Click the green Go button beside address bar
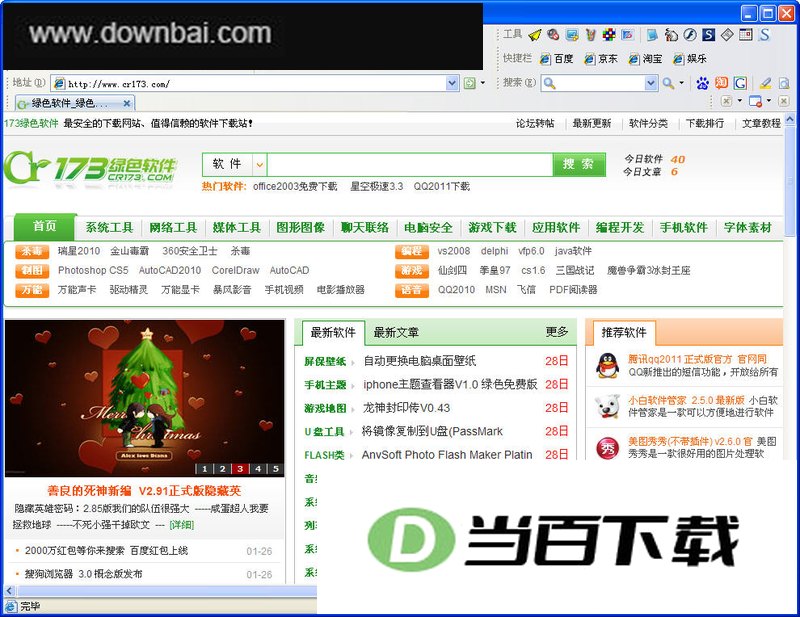Viewport: 800px width, 617px height. pos(469,83)
